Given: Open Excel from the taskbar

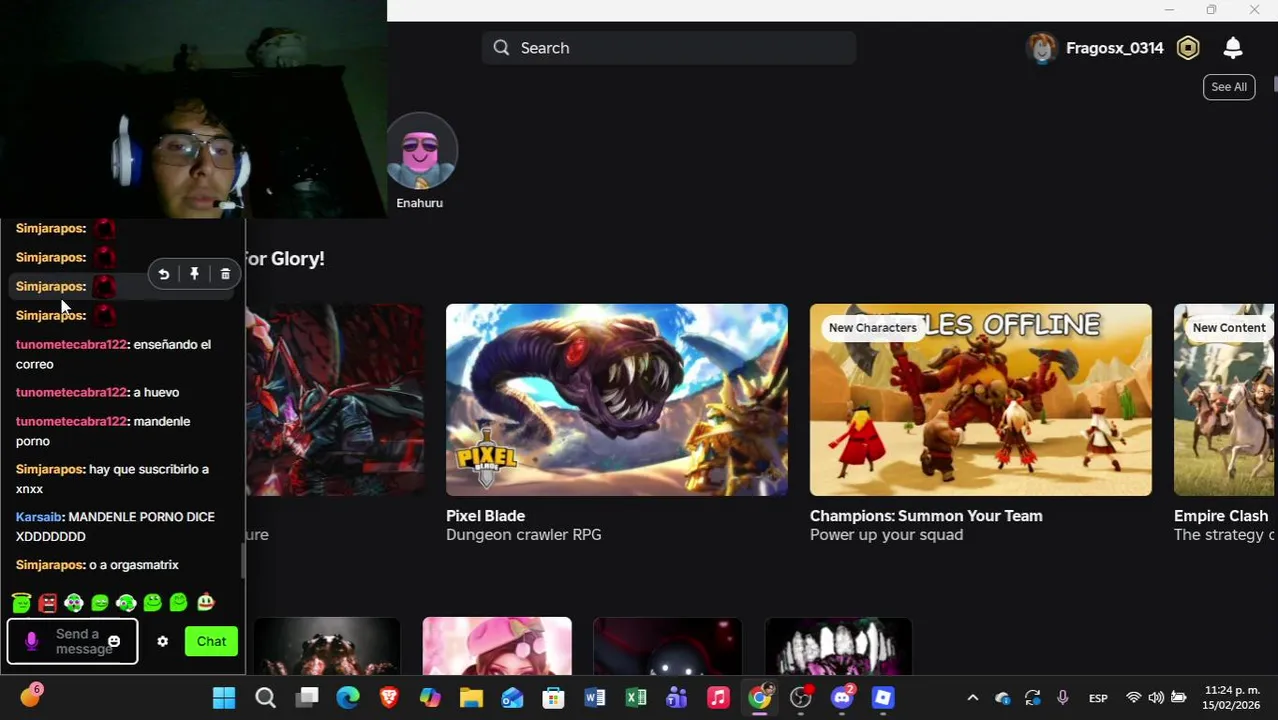Looking at the screenshot, I should click(635, 698).
